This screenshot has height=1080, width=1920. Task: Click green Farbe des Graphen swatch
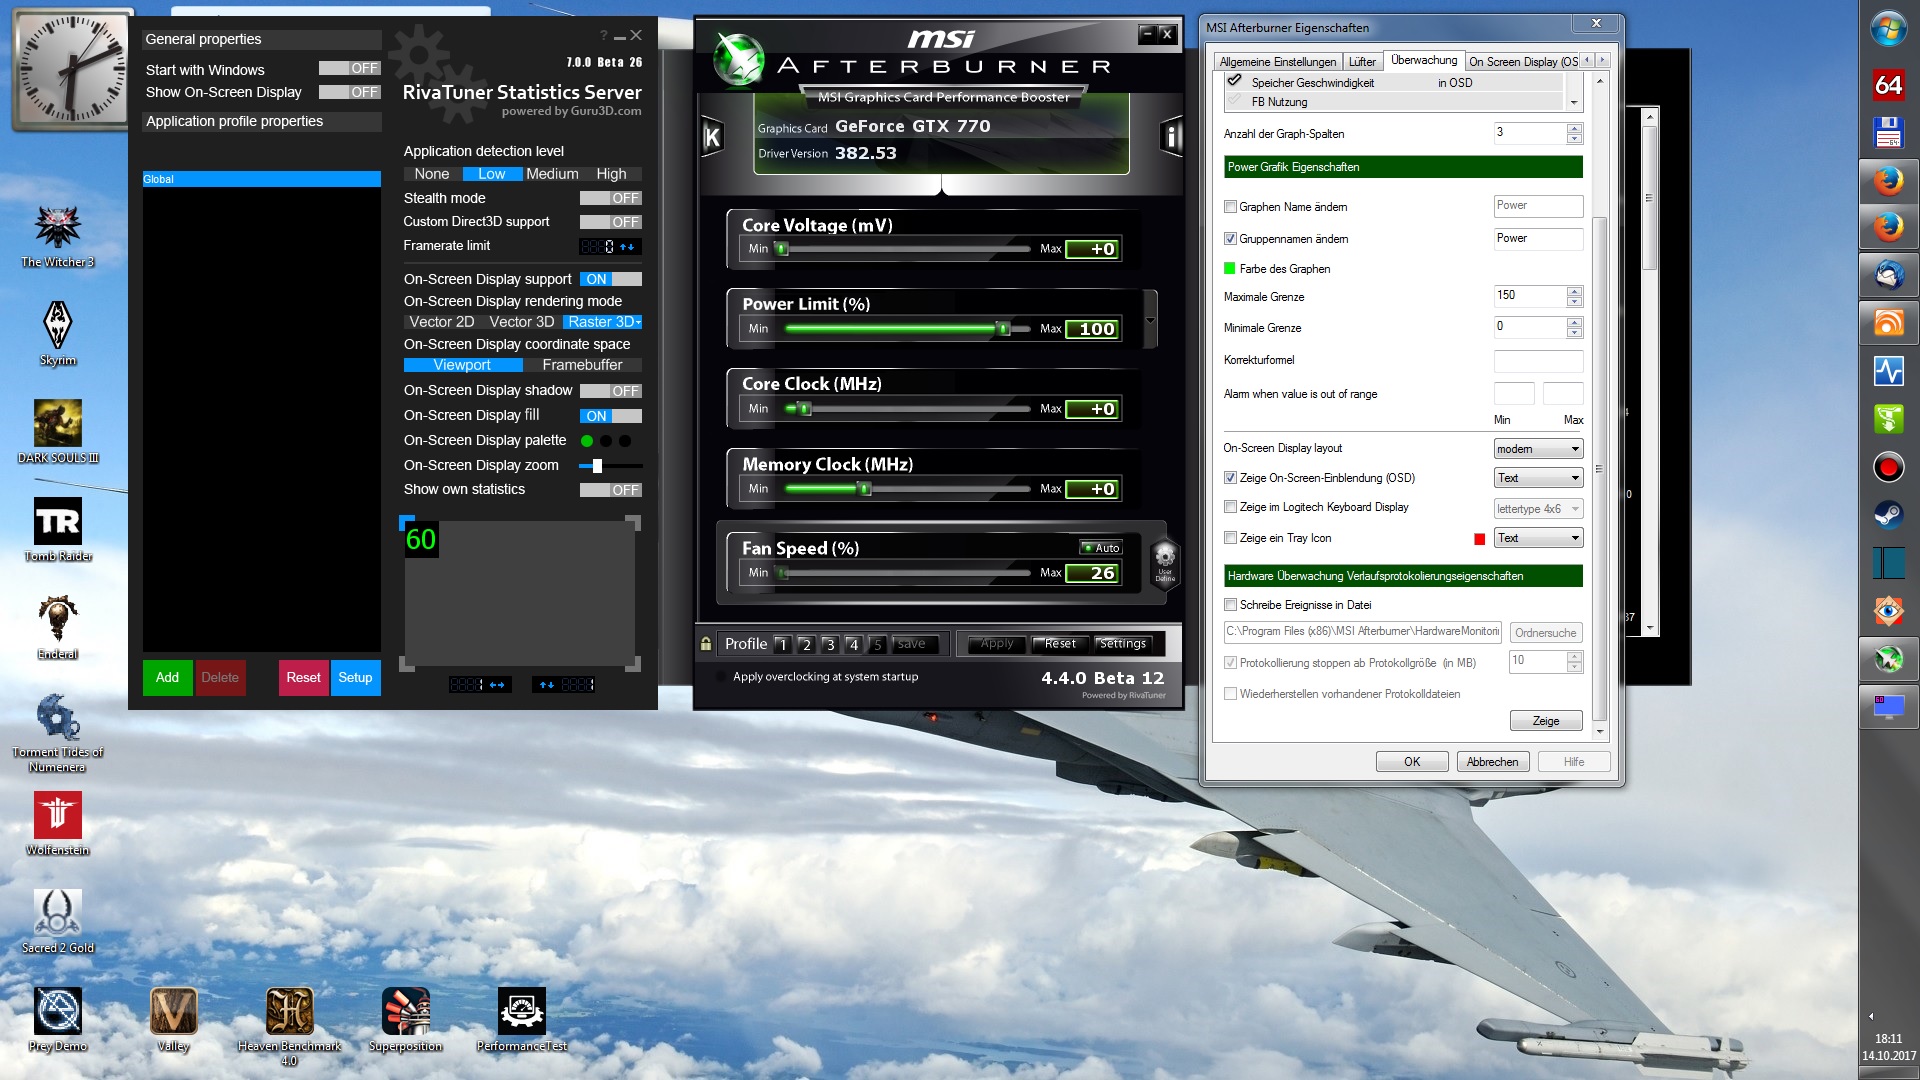(x=1230, y=269)
